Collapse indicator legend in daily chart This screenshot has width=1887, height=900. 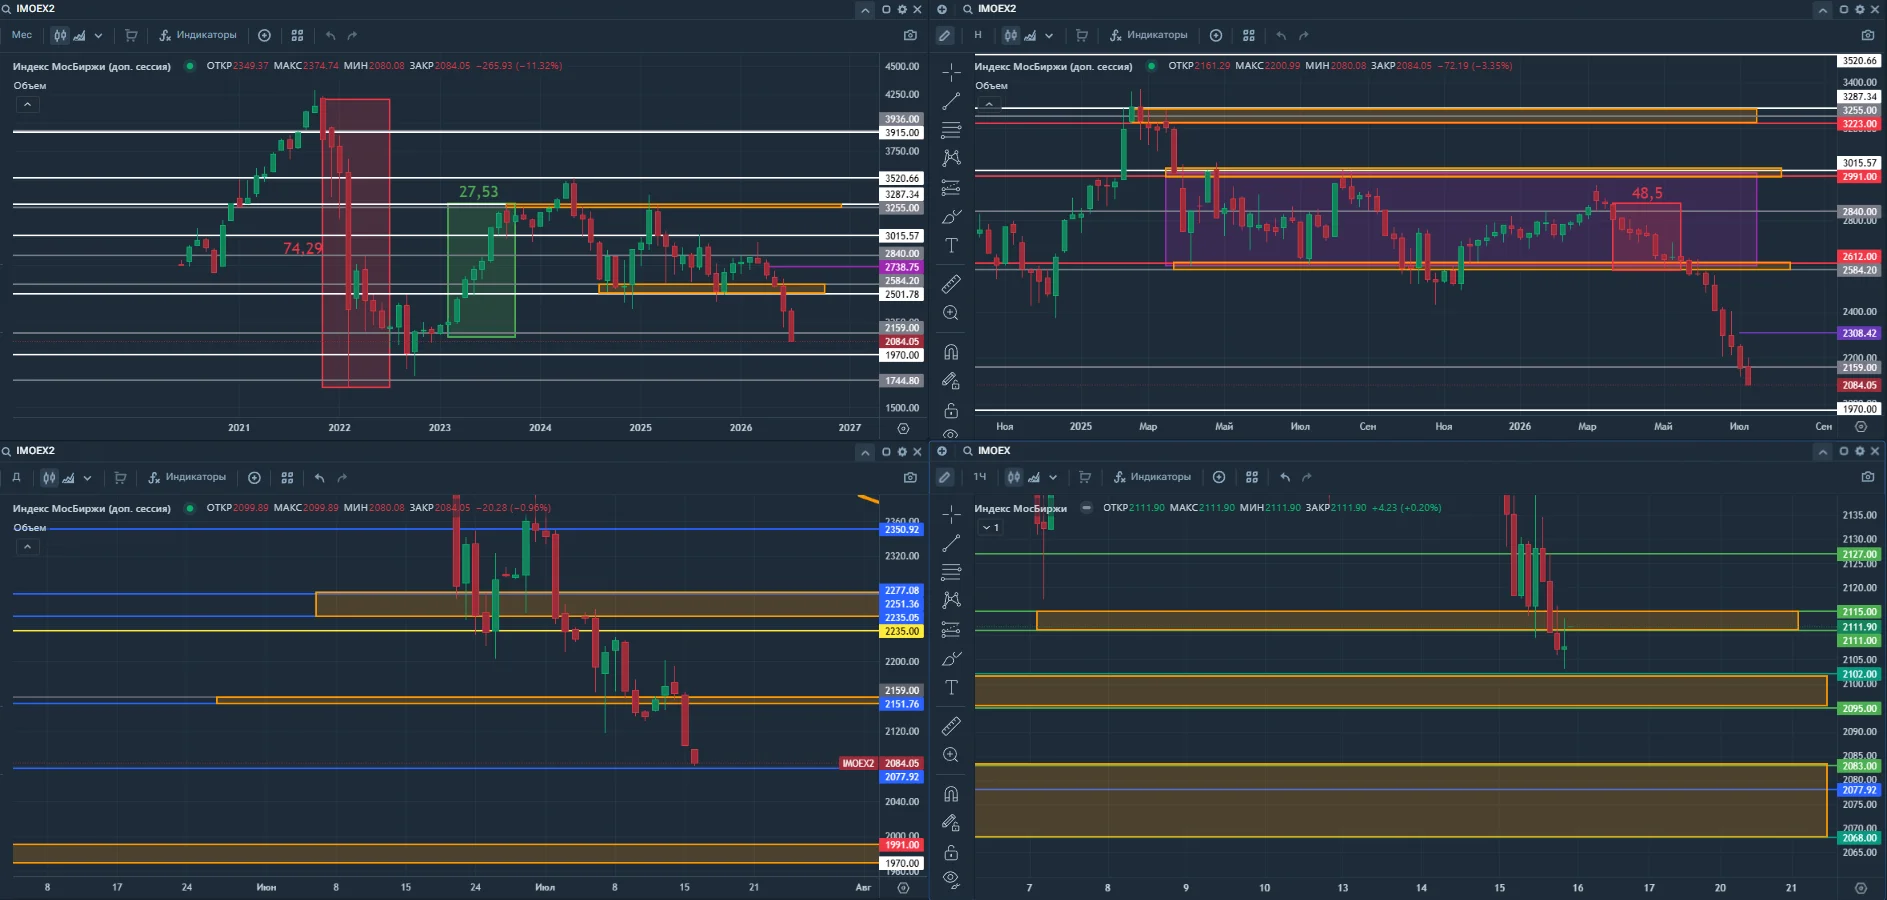[x=27, y=546]
